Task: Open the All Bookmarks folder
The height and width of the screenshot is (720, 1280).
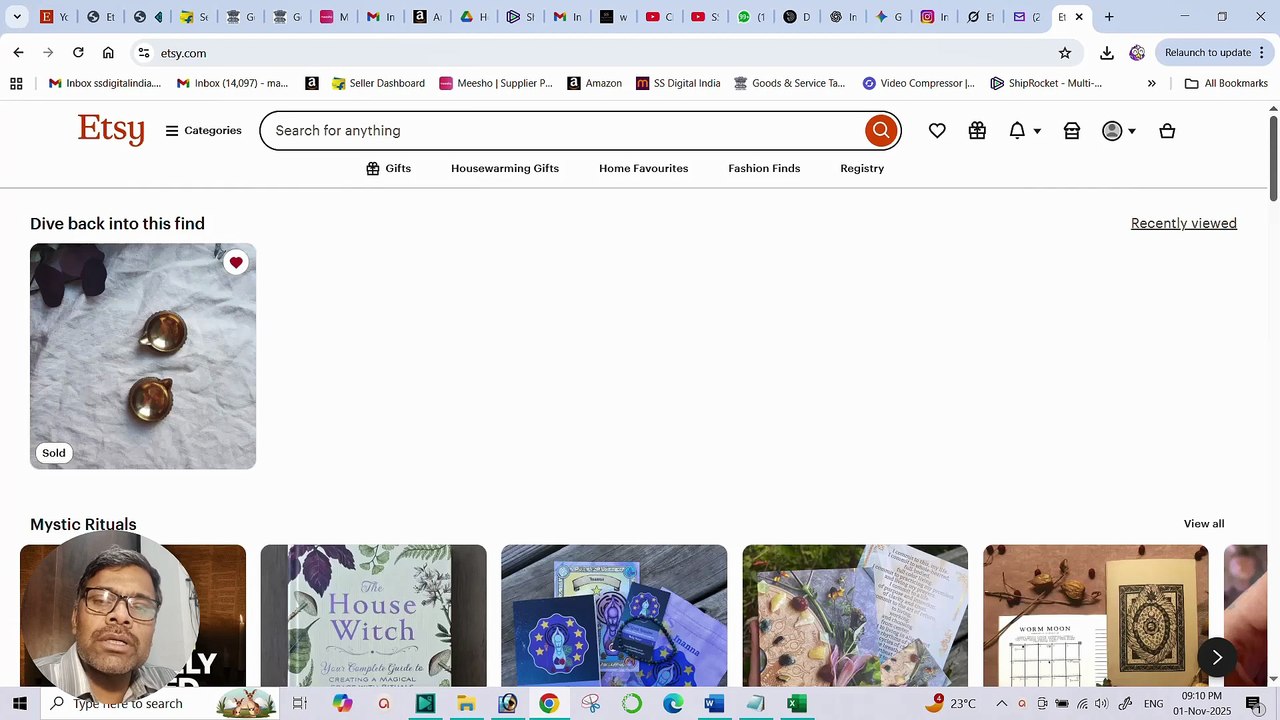Action: tap(1226, 83)
